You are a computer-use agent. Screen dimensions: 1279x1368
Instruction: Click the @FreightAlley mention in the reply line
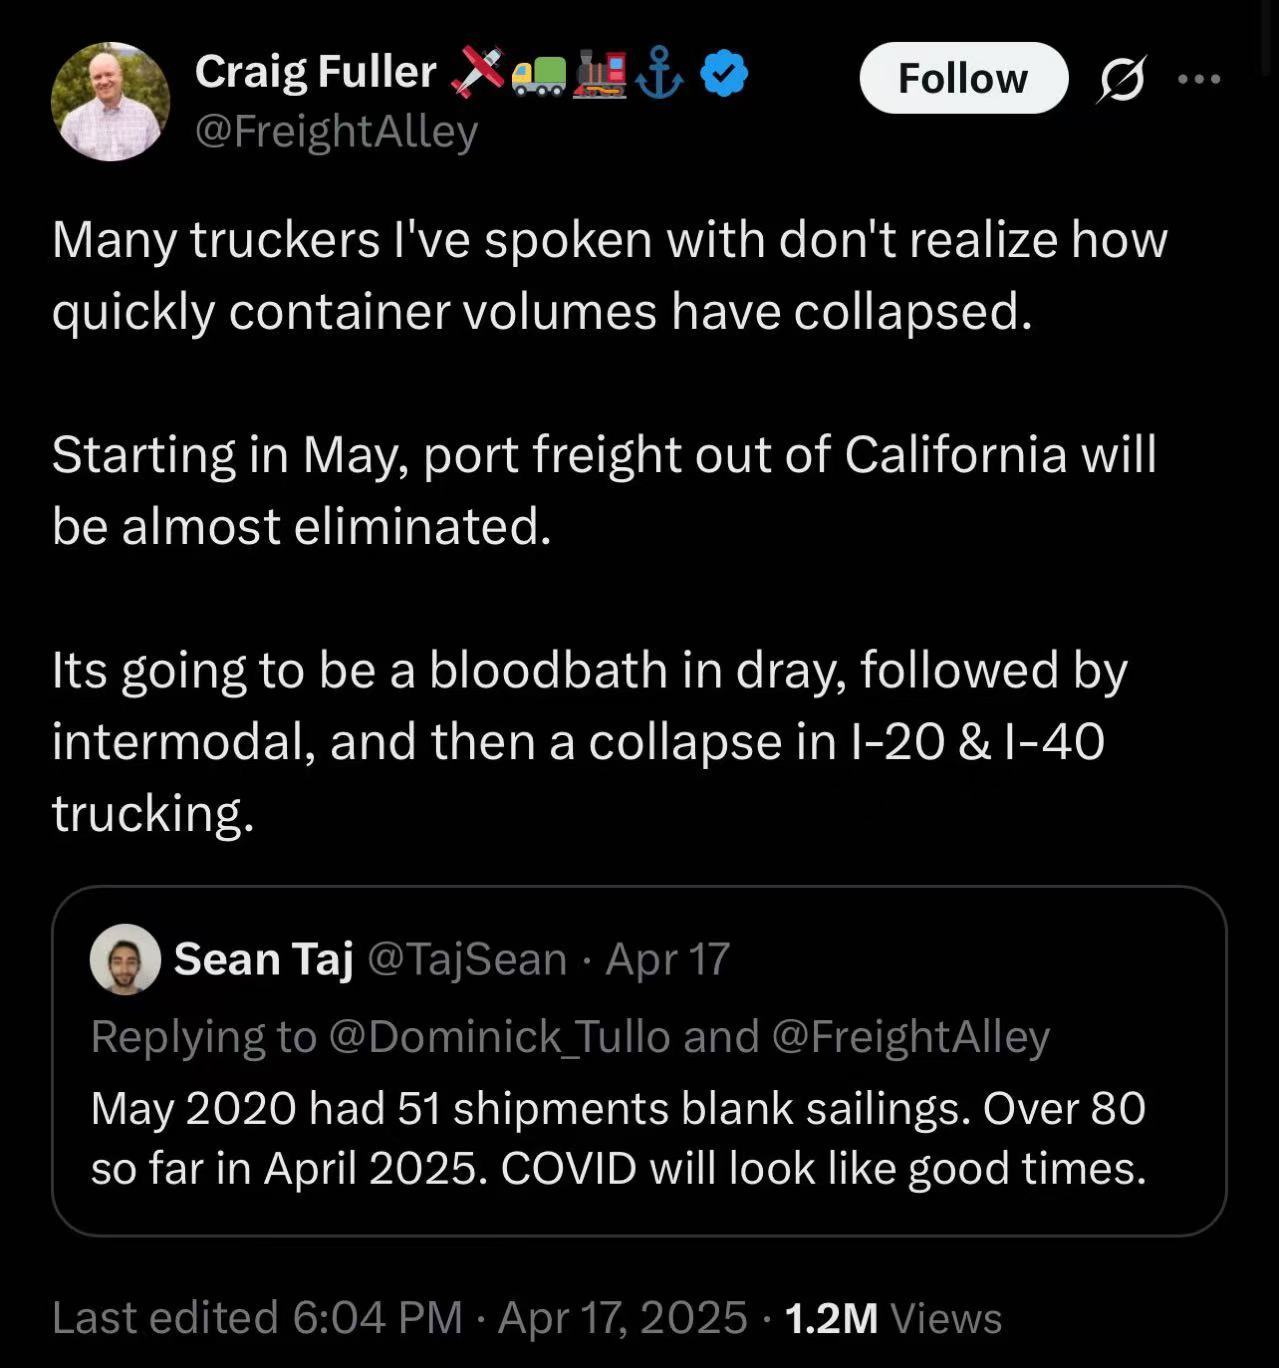910,1037
